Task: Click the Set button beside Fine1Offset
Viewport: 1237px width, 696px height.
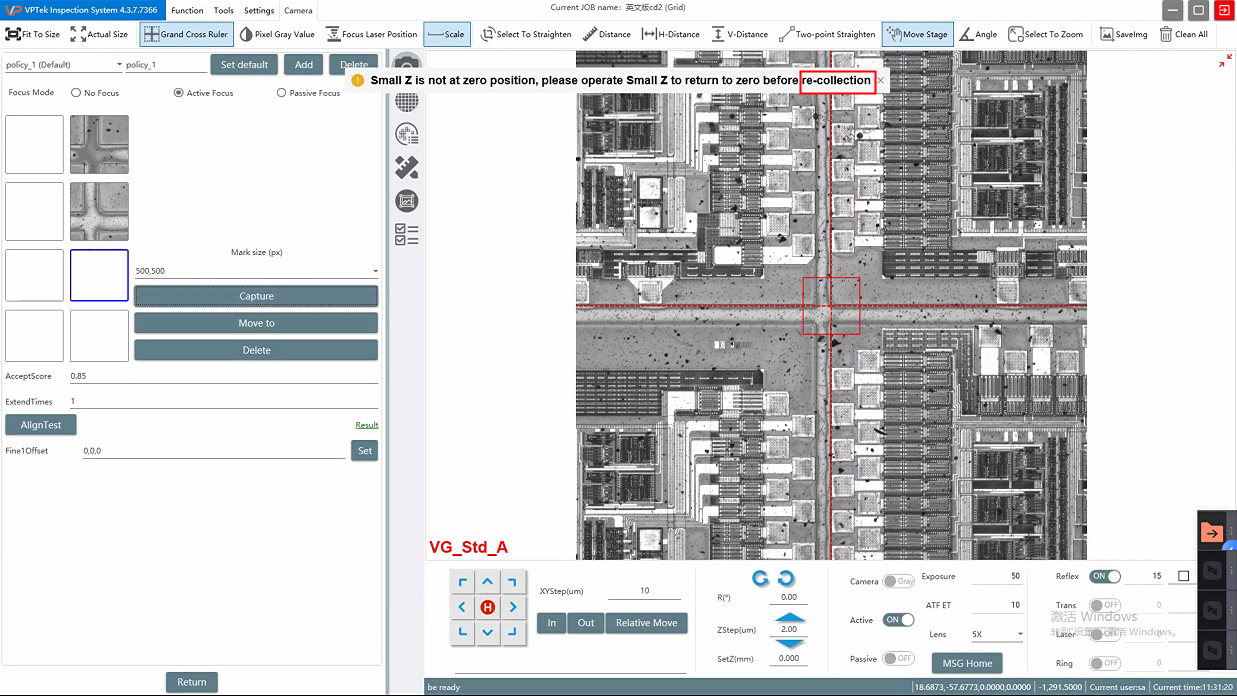Action: (x=365, y=451)
